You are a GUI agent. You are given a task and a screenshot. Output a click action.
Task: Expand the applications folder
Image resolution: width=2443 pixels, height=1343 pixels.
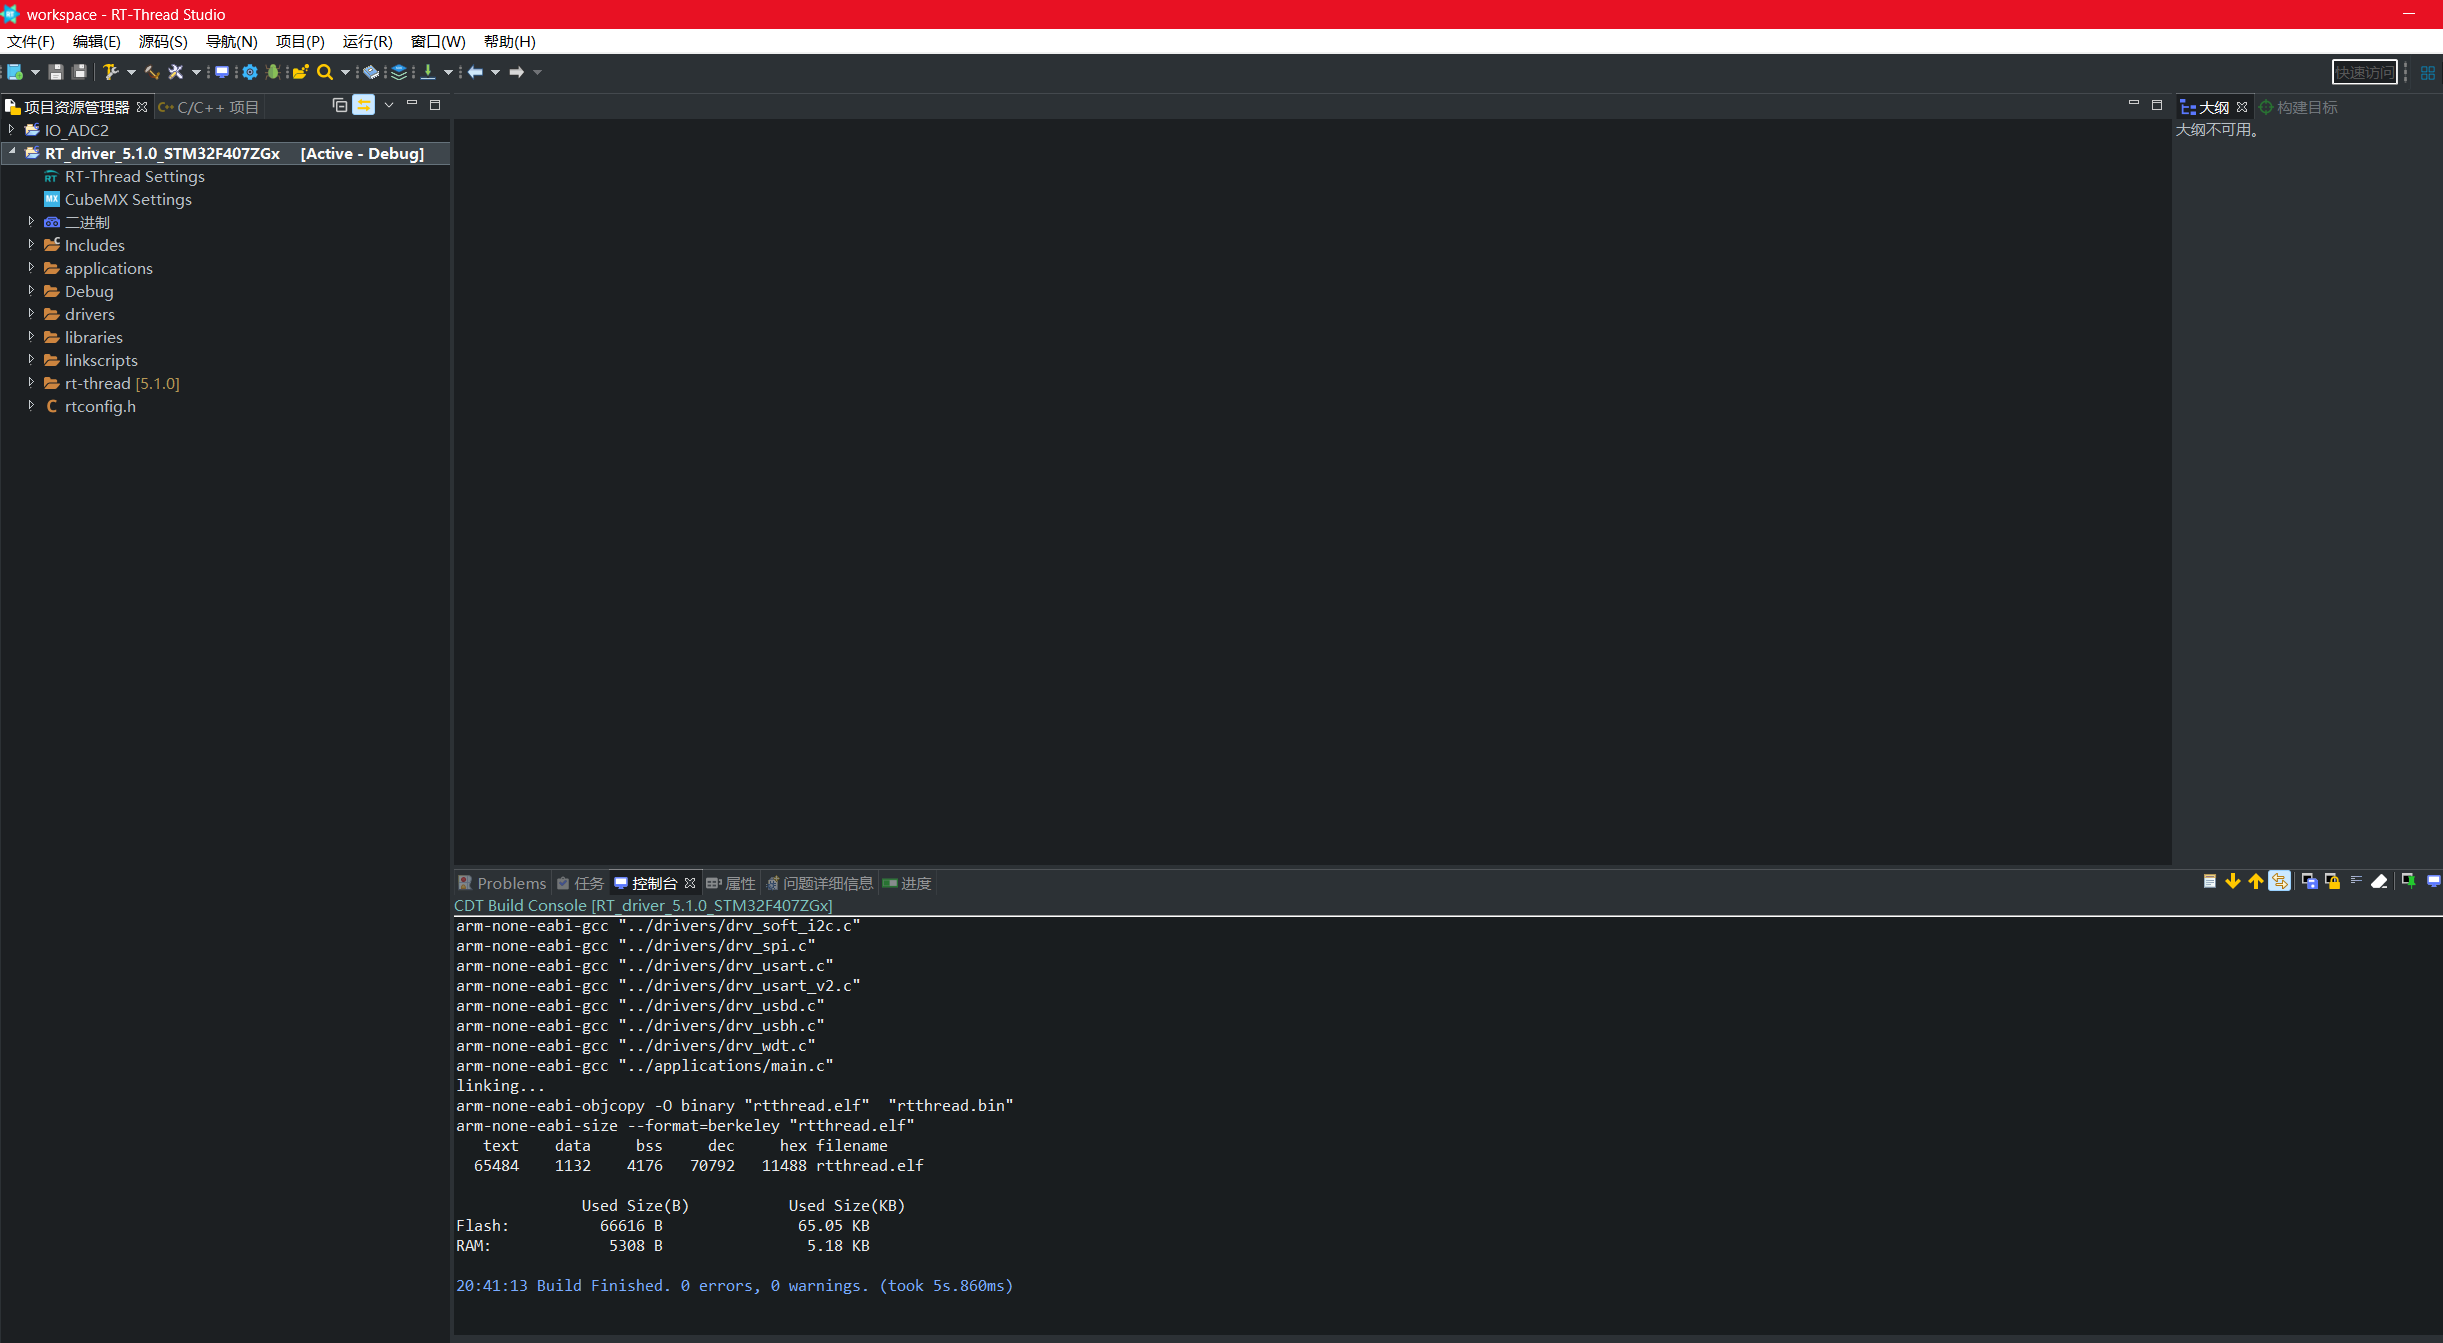[x=31, y=268]
